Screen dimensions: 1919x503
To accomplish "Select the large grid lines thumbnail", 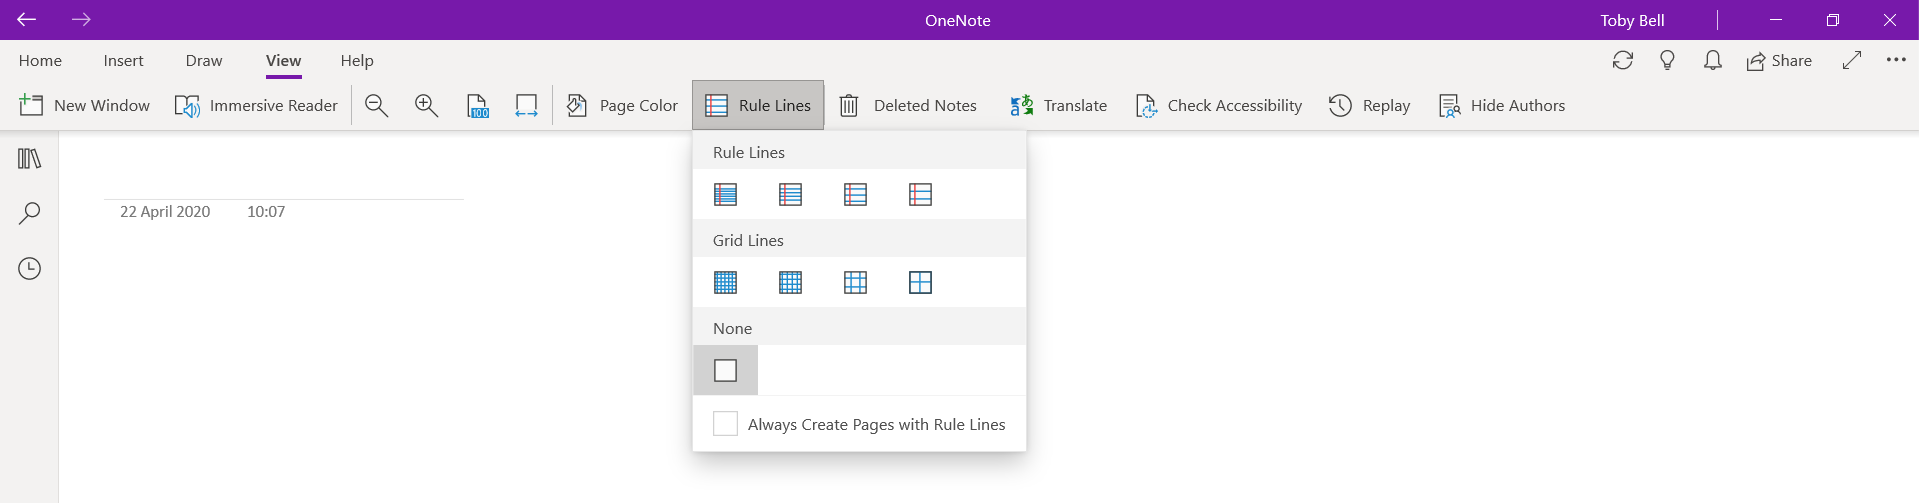I will 920,282.
